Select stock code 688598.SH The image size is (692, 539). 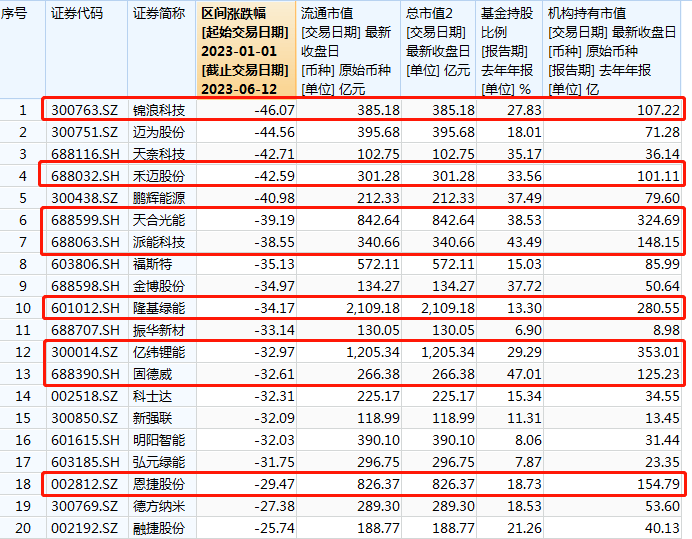click(x=85, y=286)
